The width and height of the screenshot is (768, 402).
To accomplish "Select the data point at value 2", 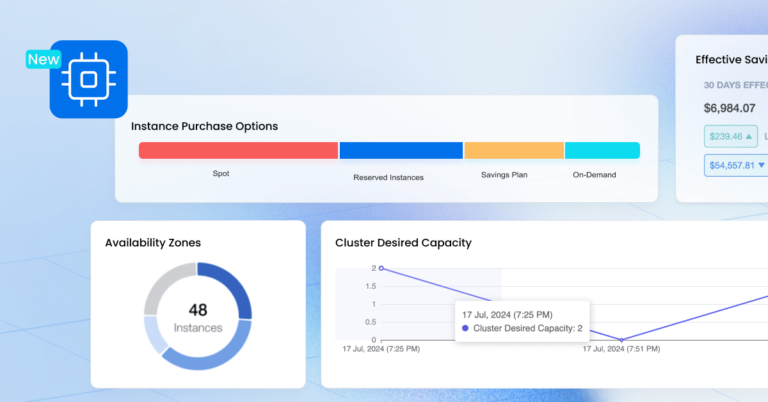I will tap(381, 268).
